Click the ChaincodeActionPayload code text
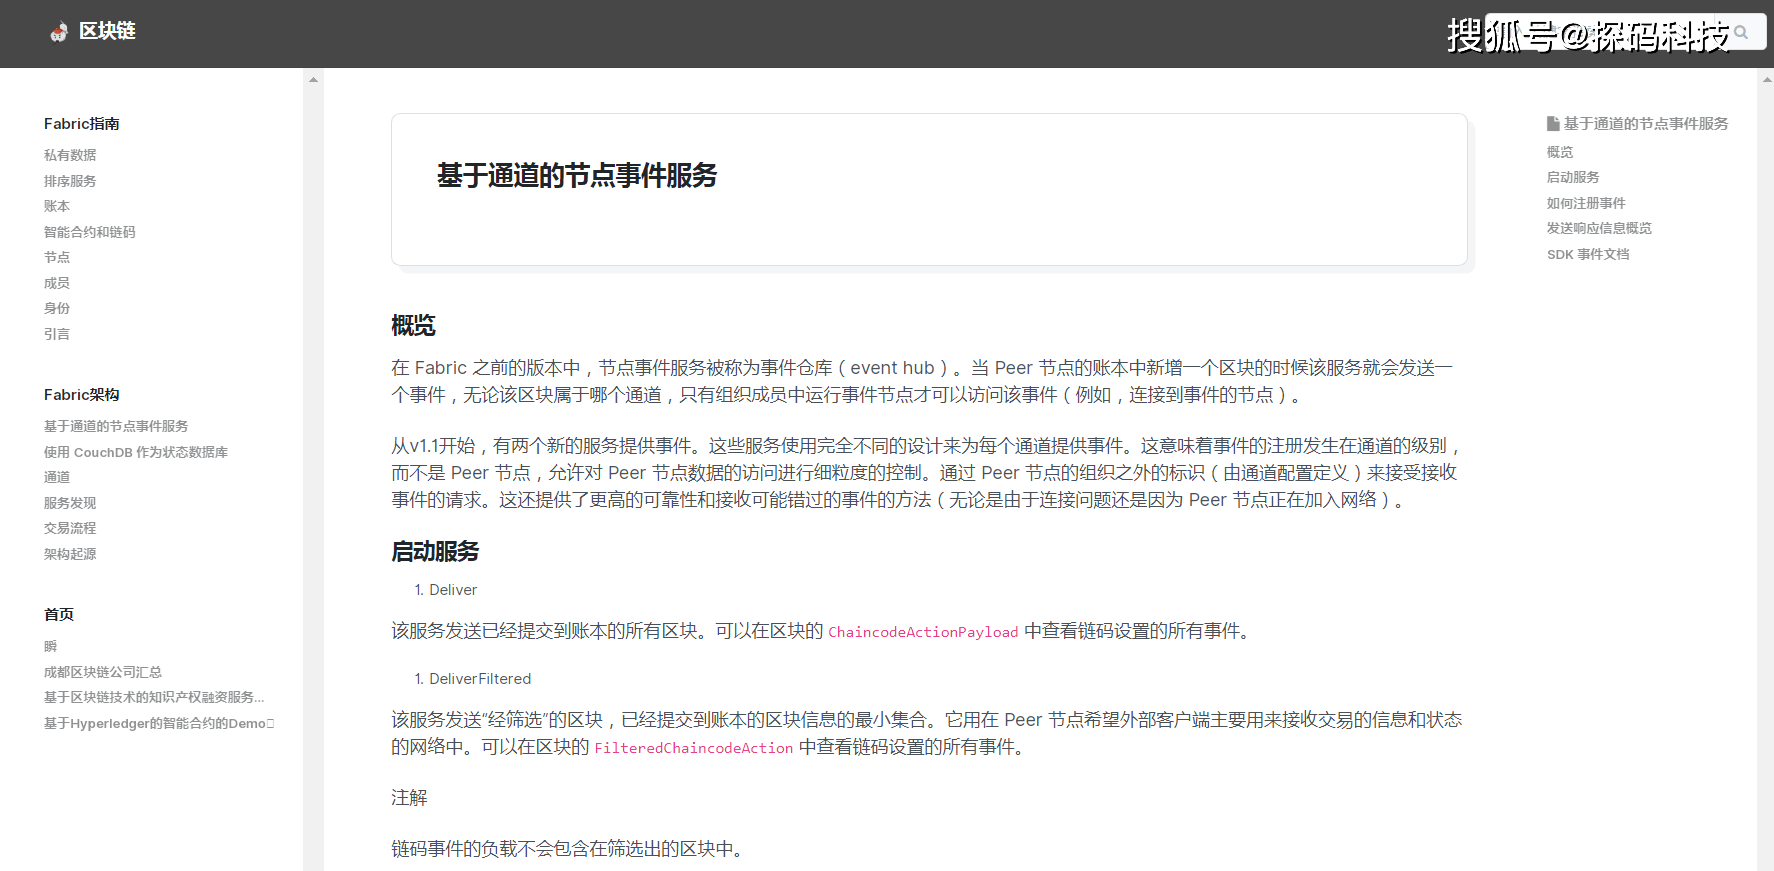 click(923, 632)
